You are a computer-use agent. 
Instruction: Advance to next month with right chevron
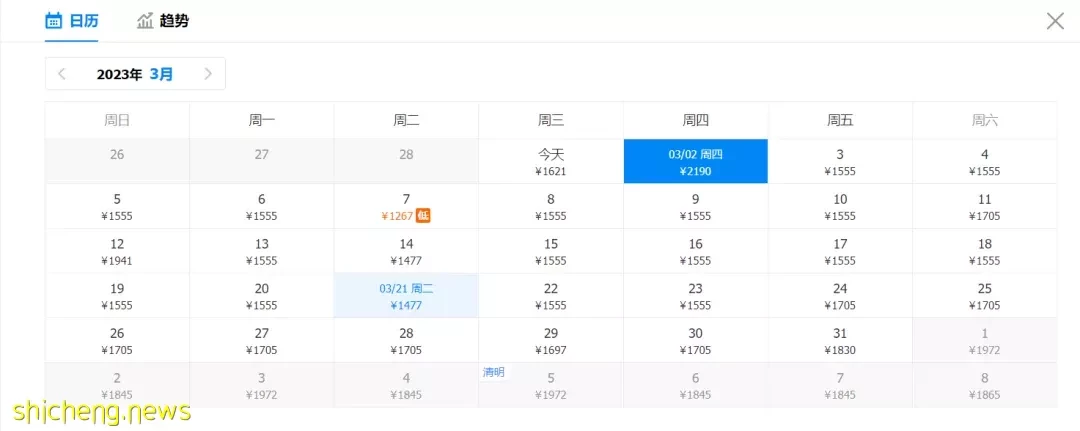click(208, 74)
